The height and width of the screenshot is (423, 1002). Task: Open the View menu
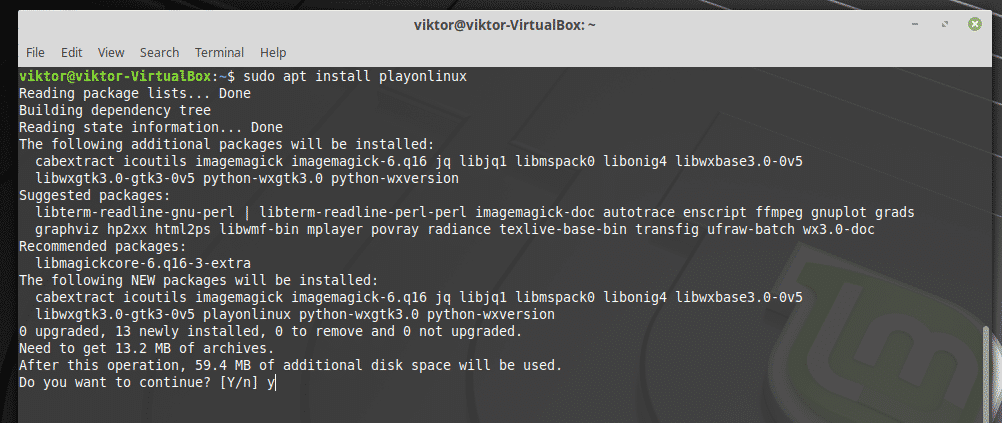[111, 52]
